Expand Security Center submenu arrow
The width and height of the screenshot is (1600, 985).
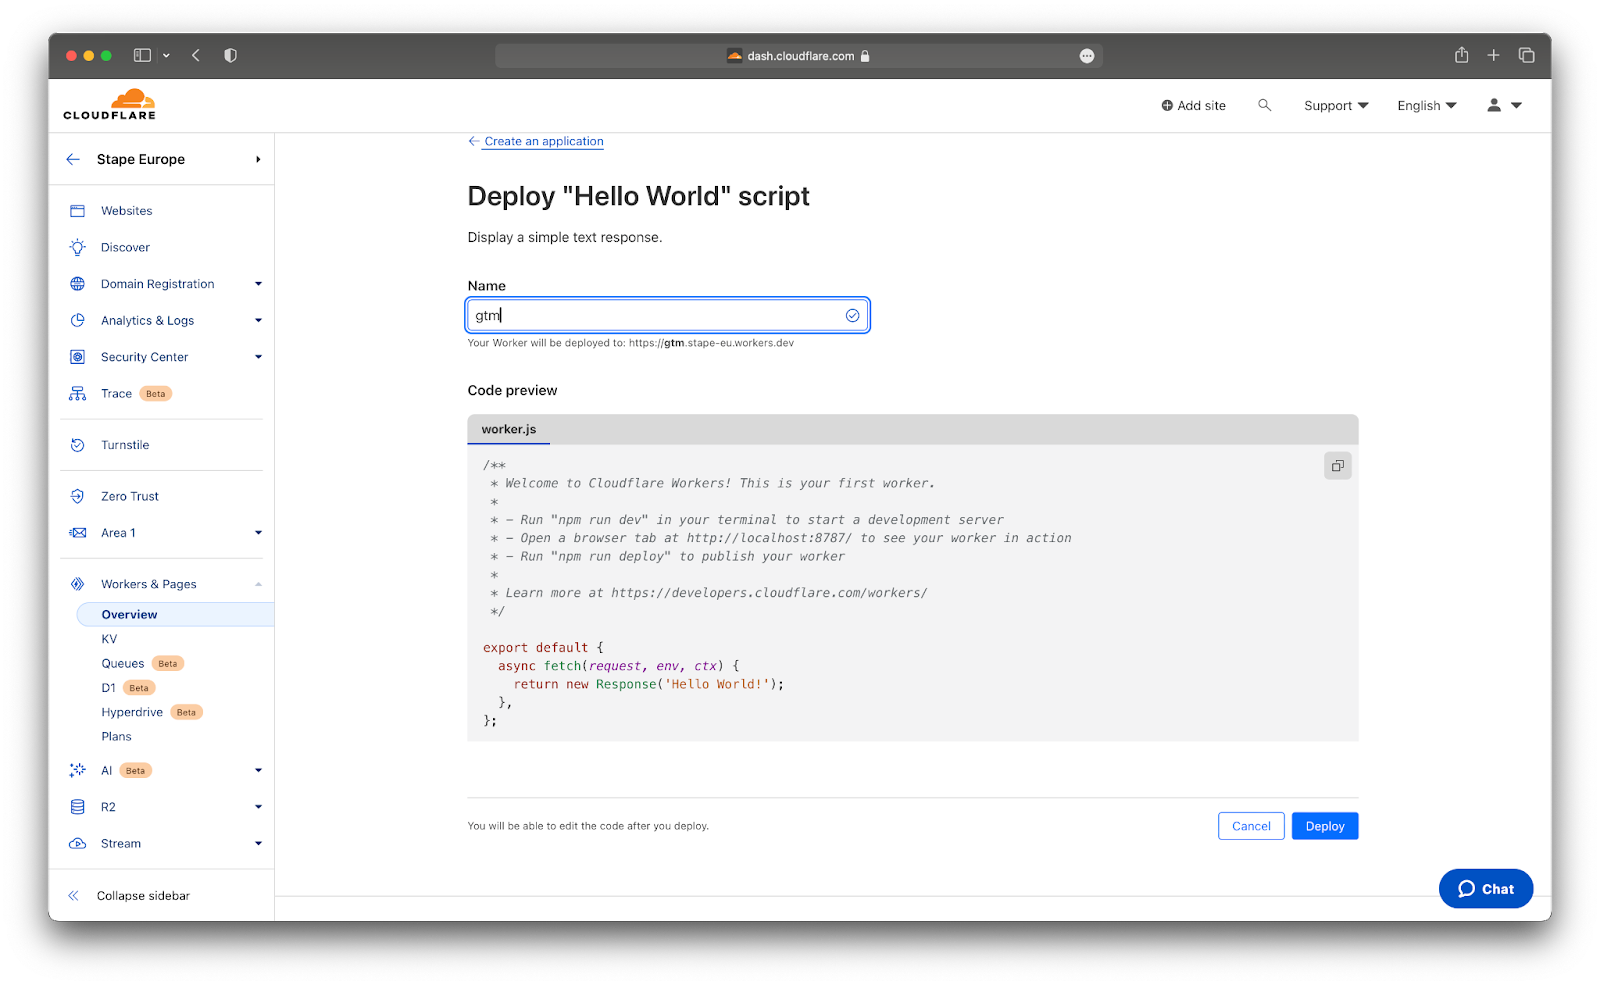coord(258,357)
